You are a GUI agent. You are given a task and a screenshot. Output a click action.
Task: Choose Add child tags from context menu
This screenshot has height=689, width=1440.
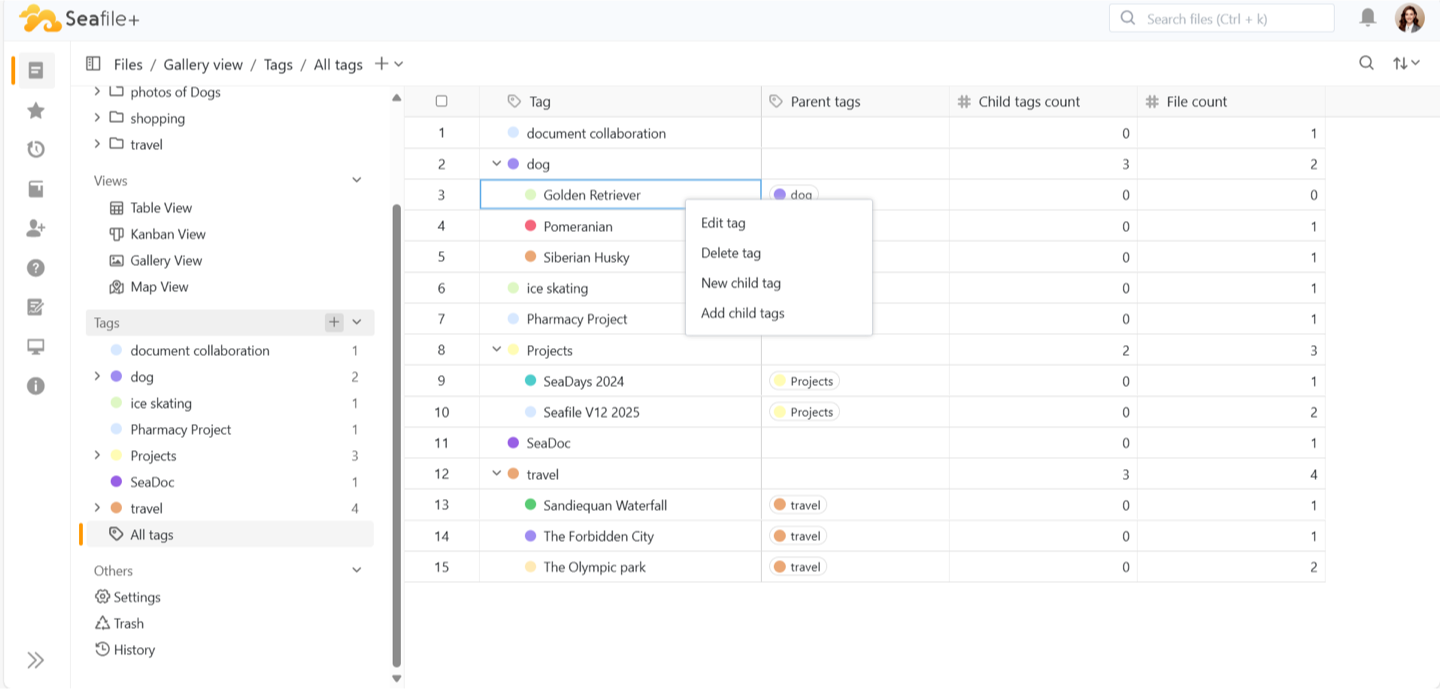(779, 313)
